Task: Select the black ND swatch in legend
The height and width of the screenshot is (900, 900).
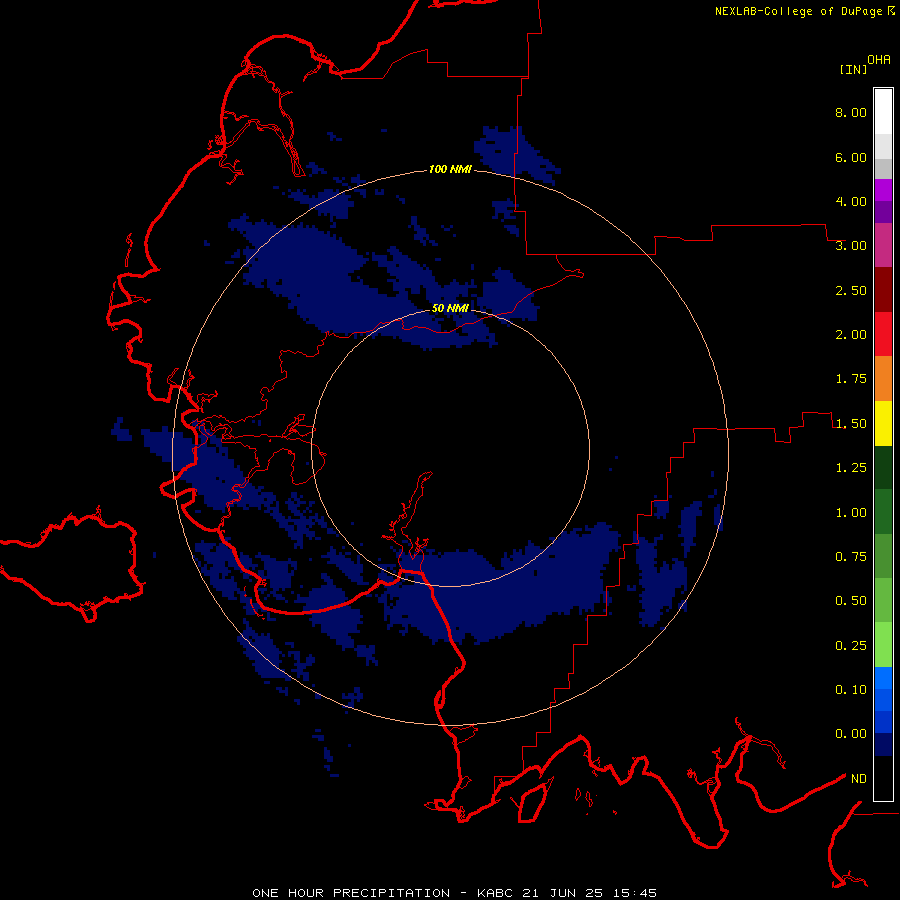Action: point(883,778)
